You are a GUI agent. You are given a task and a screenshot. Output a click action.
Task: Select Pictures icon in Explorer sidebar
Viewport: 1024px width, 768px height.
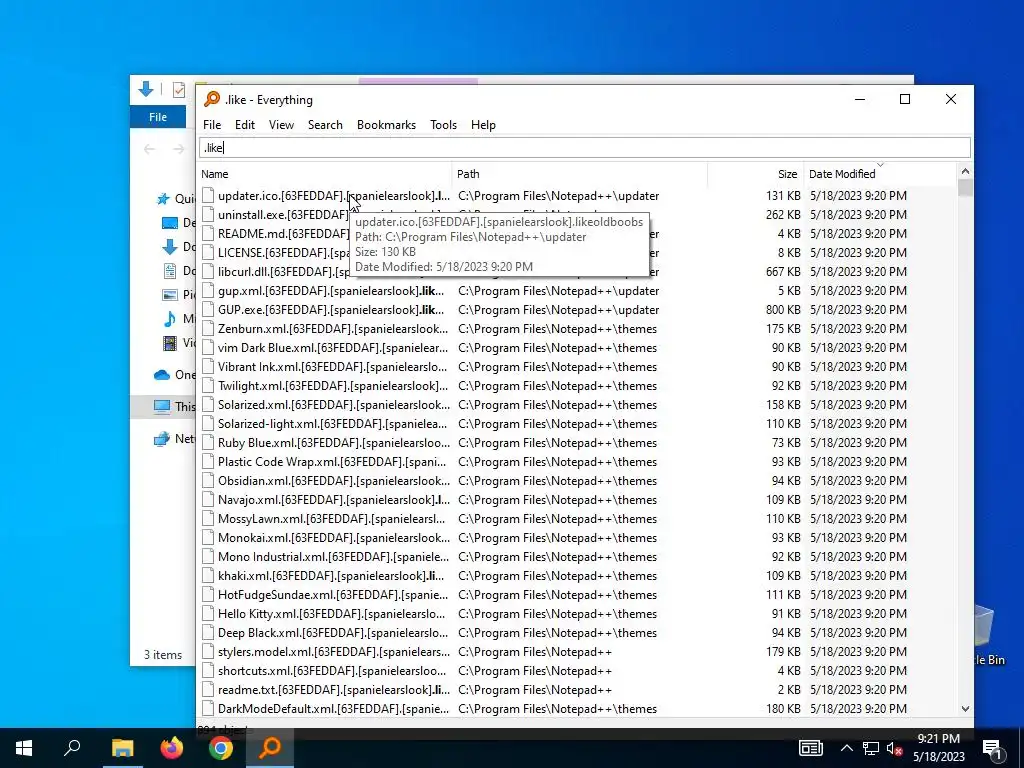tap(170, 295)
